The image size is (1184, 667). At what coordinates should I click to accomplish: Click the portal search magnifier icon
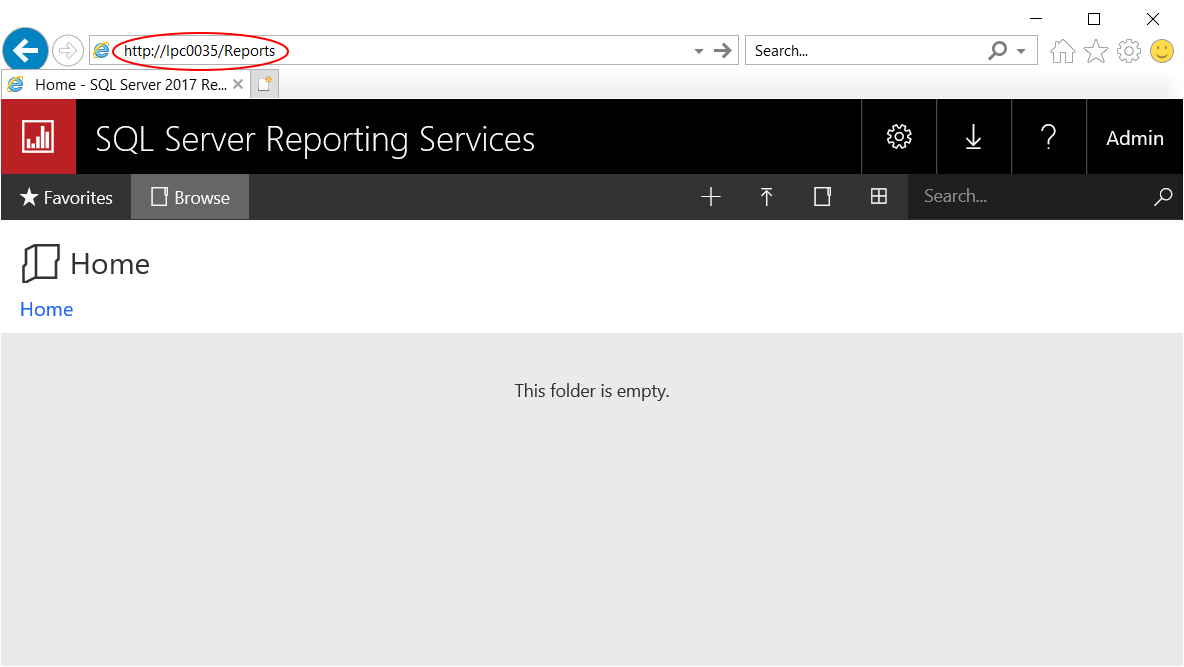(1163, 196)
